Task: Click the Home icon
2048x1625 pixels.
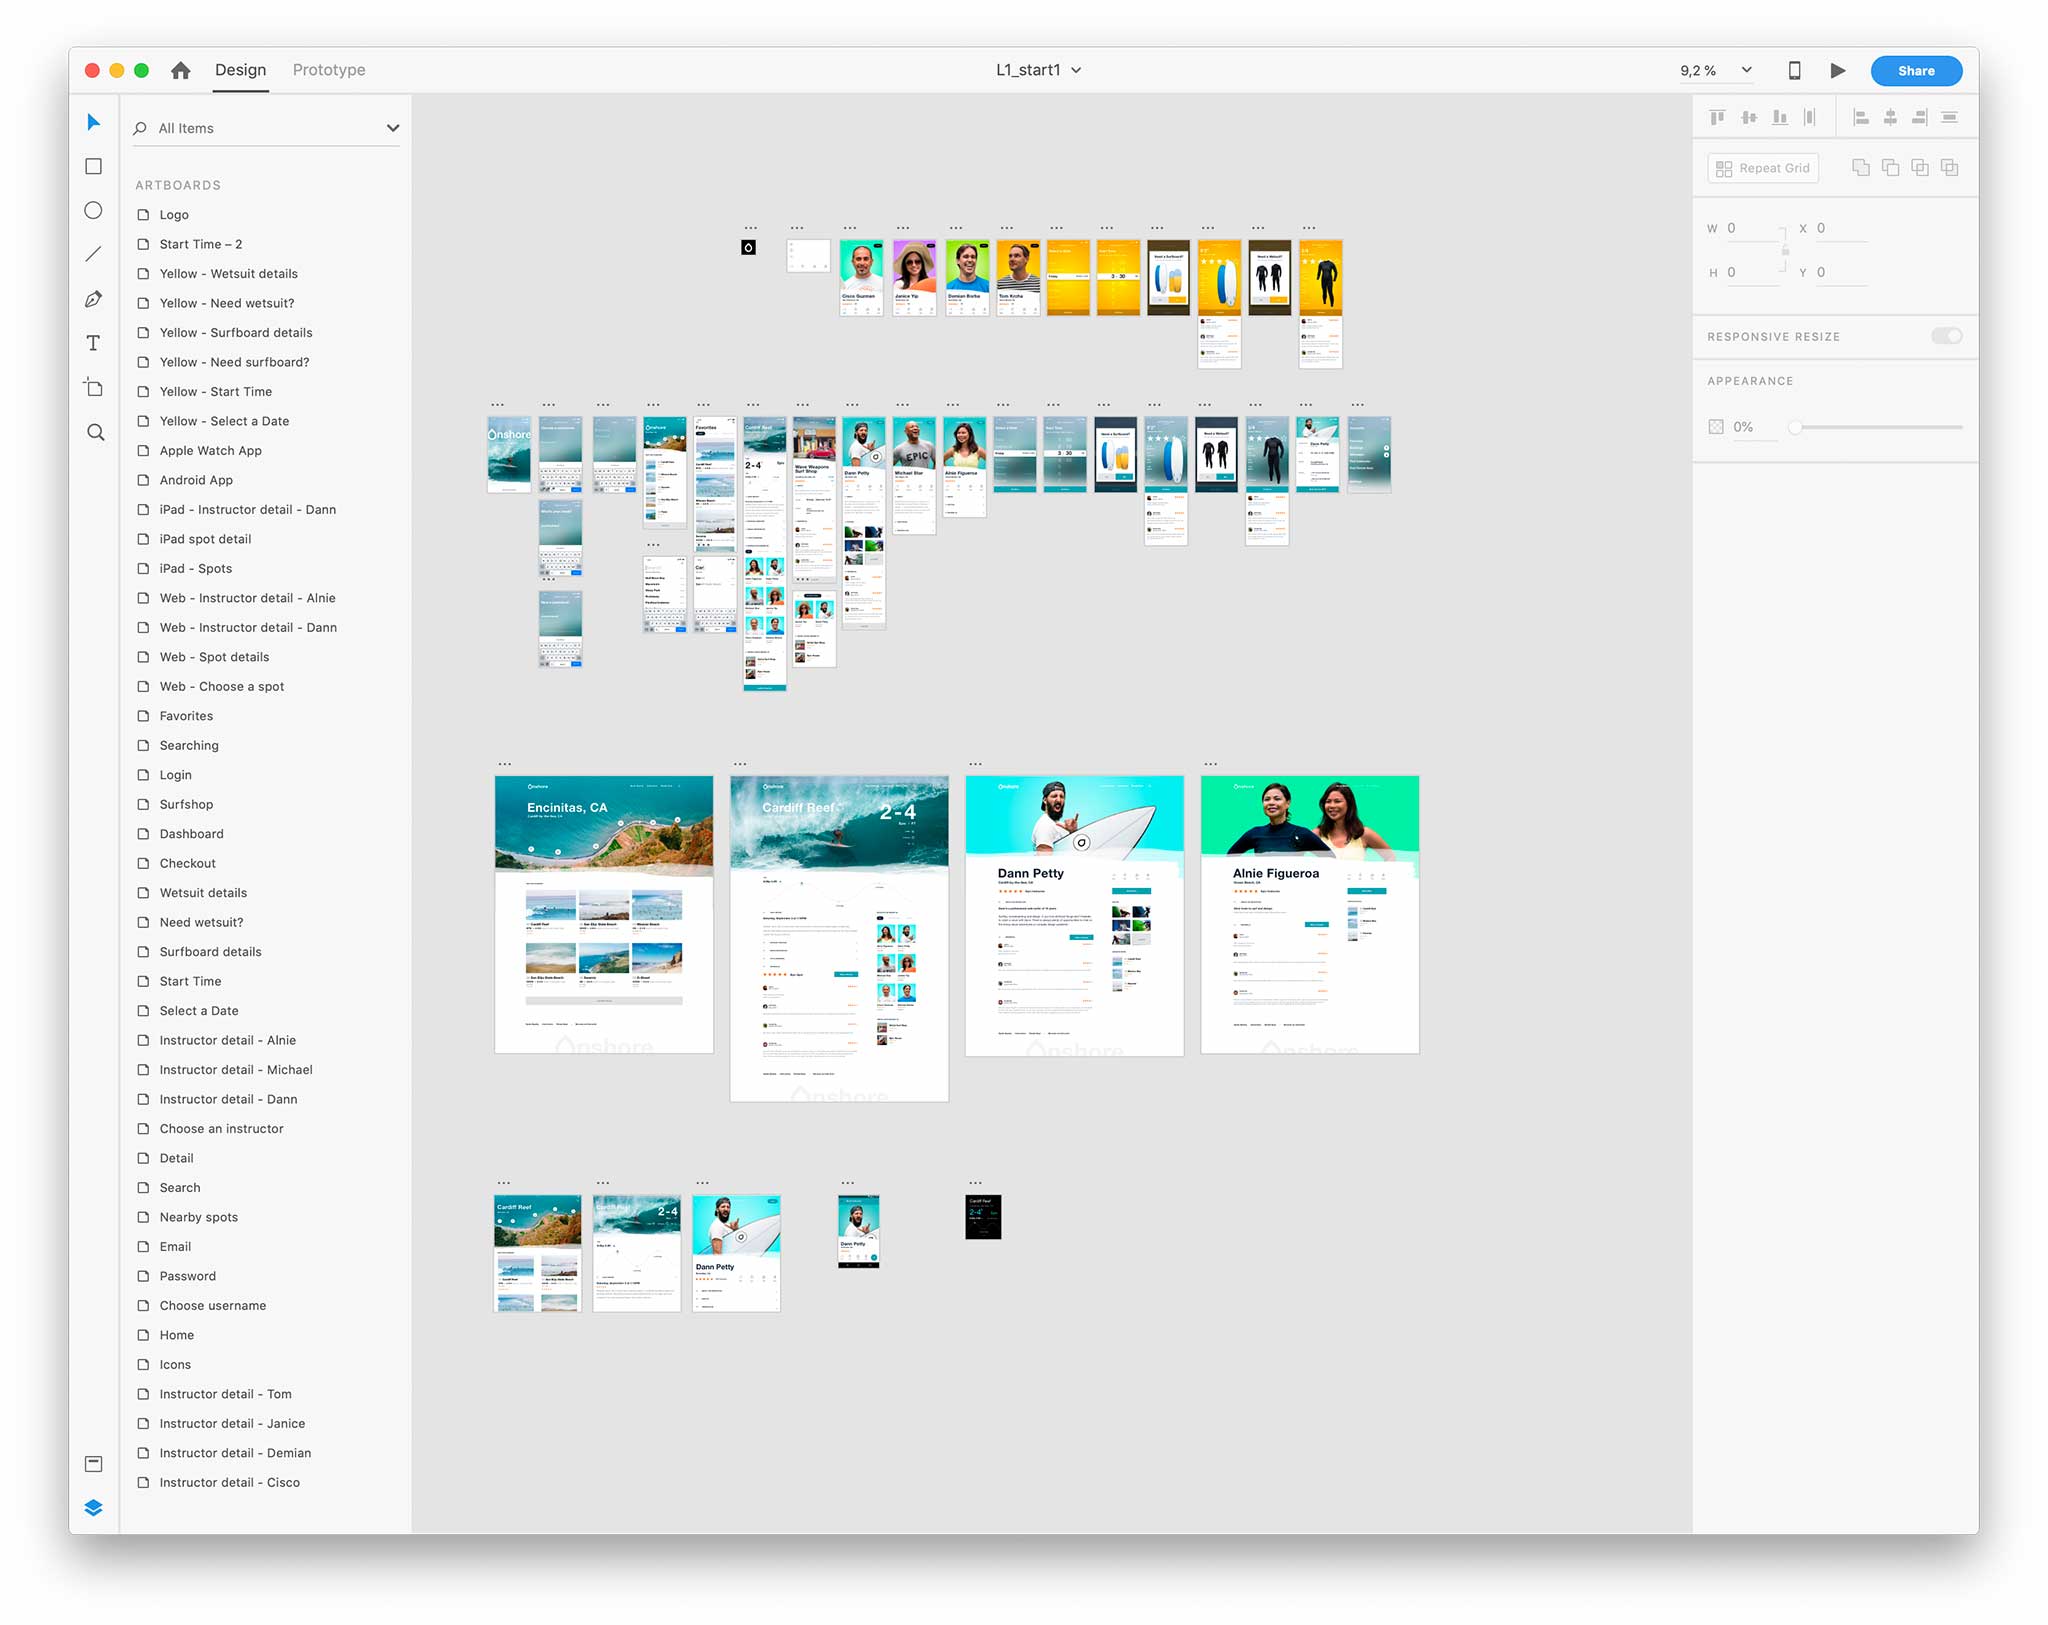Action: pyautogui.click(x=180, y=70)
